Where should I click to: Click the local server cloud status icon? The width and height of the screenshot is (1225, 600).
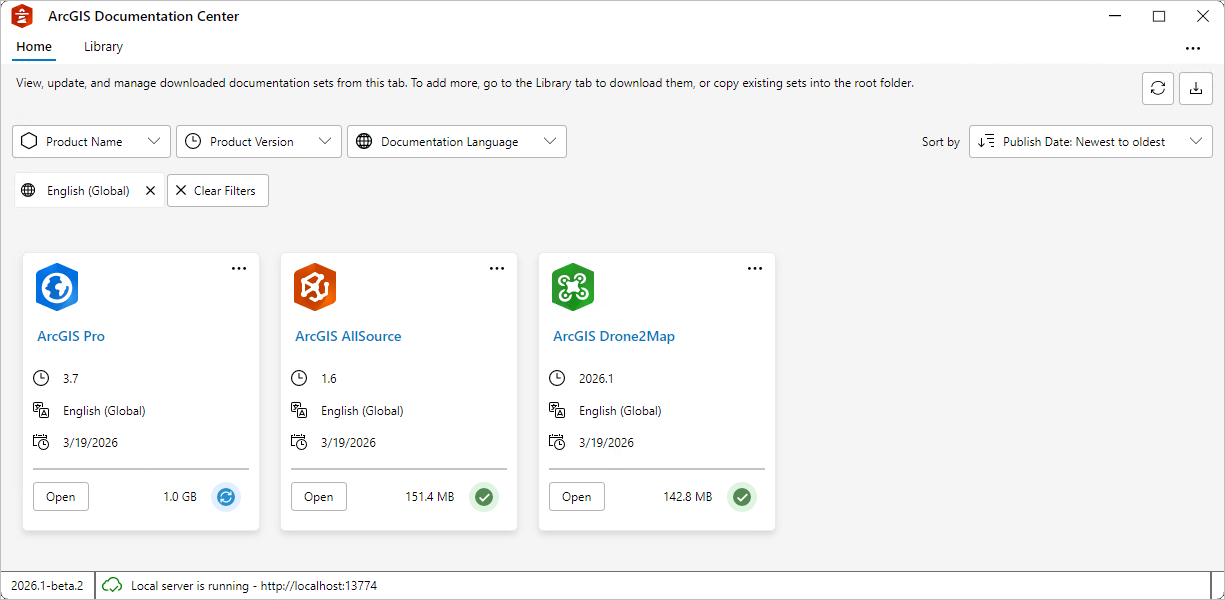112,585
